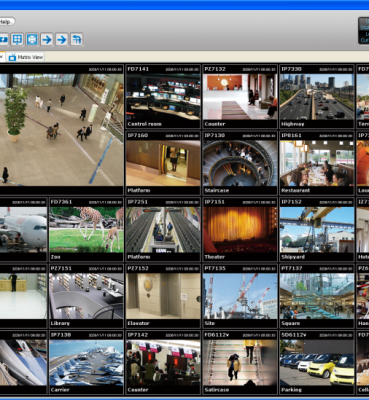Select the PZ7132 Counter camera
The width and height of the screenshot is (369, 400).
point(240,97)
